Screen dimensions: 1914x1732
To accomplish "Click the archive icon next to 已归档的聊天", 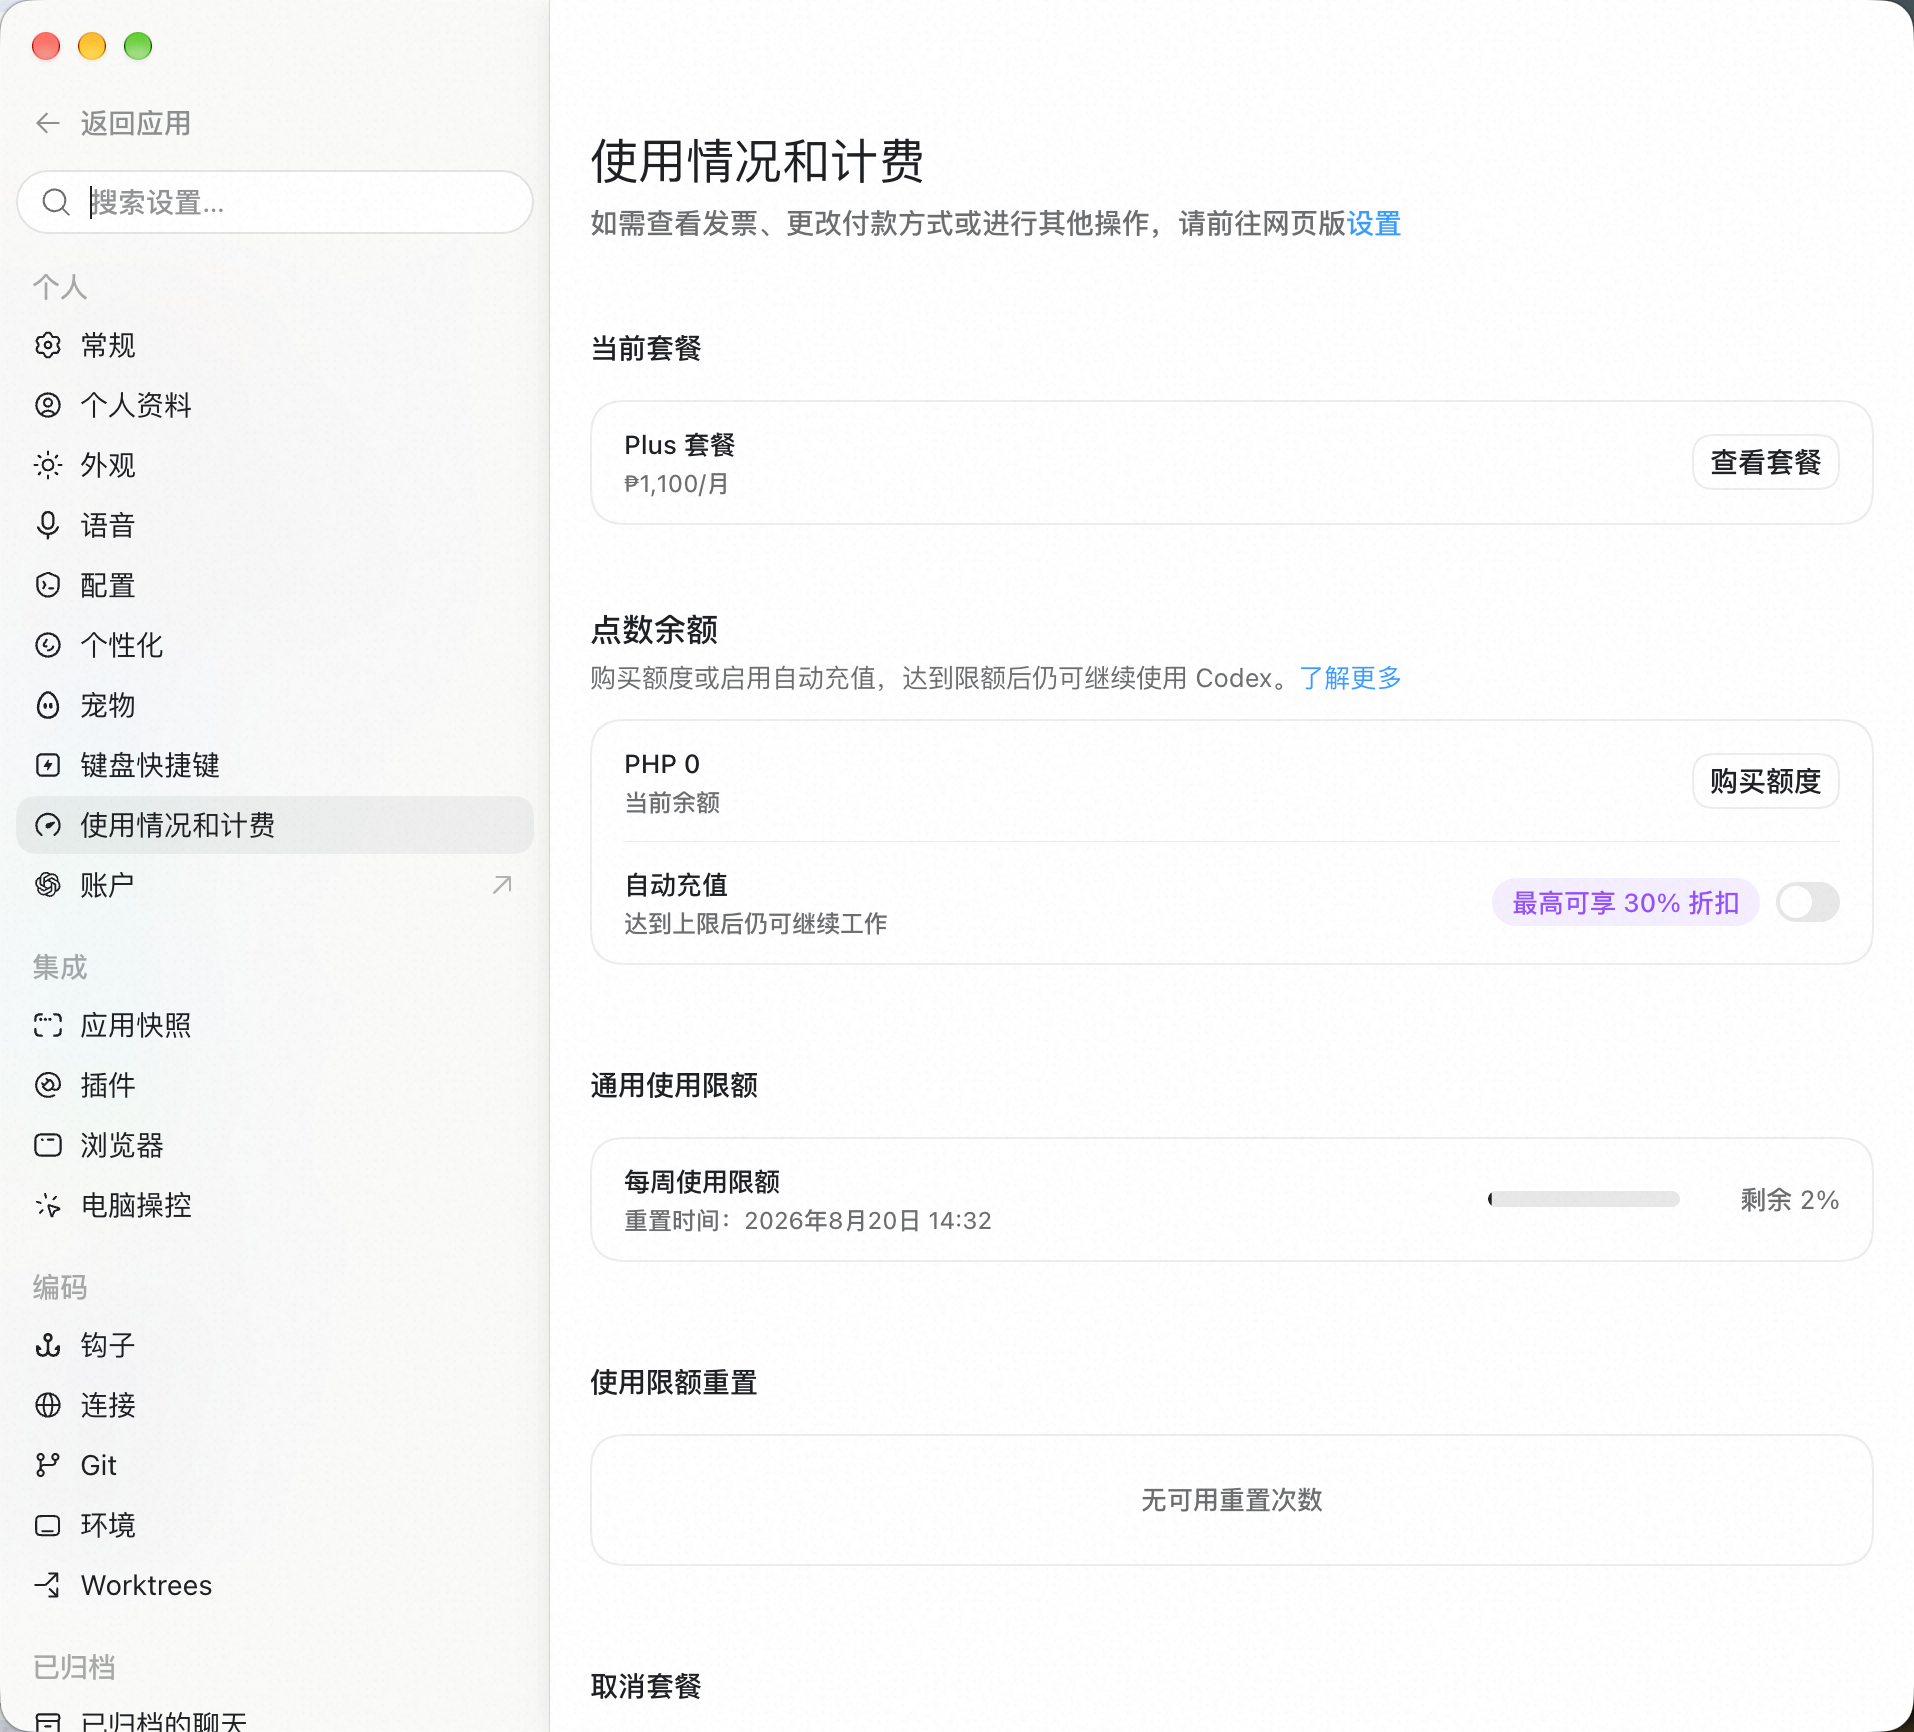I will (48, 1722).
